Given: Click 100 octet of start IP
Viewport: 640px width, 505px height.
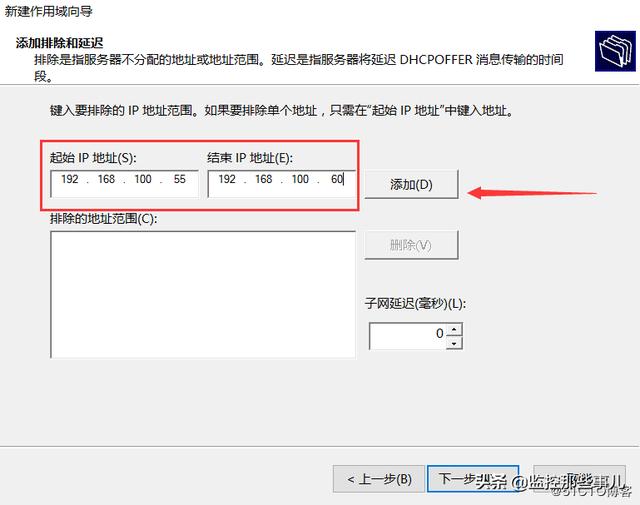Looking at the screenshot, I should point(143,179).
